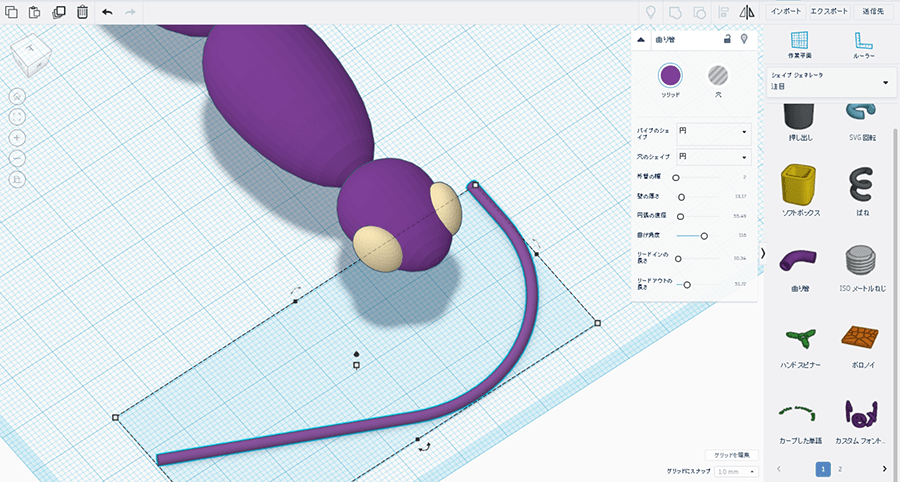Image resolution: width=900 pixels, height=482 pixels.
Task: Click the リードインの長さ slider handle
Action: [x=678, y=259]
